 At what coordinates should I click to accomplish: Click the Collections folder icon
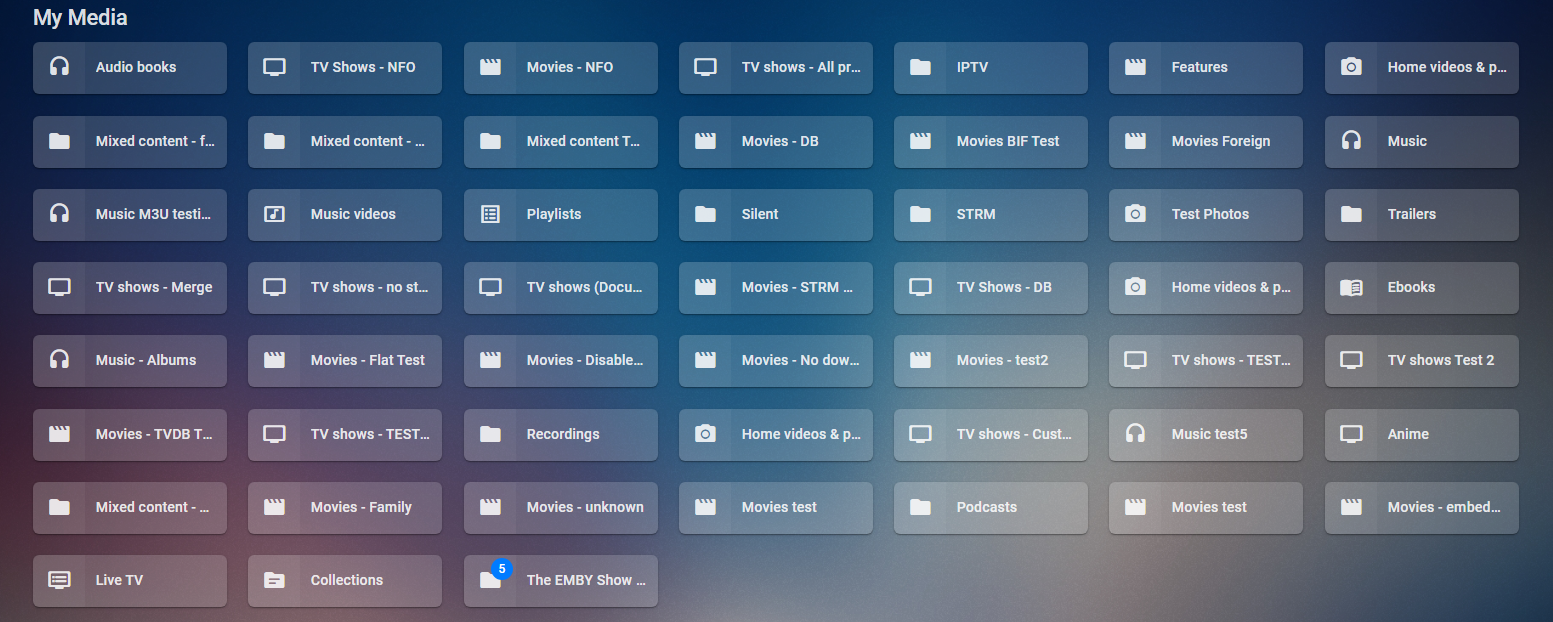(274, 580)
